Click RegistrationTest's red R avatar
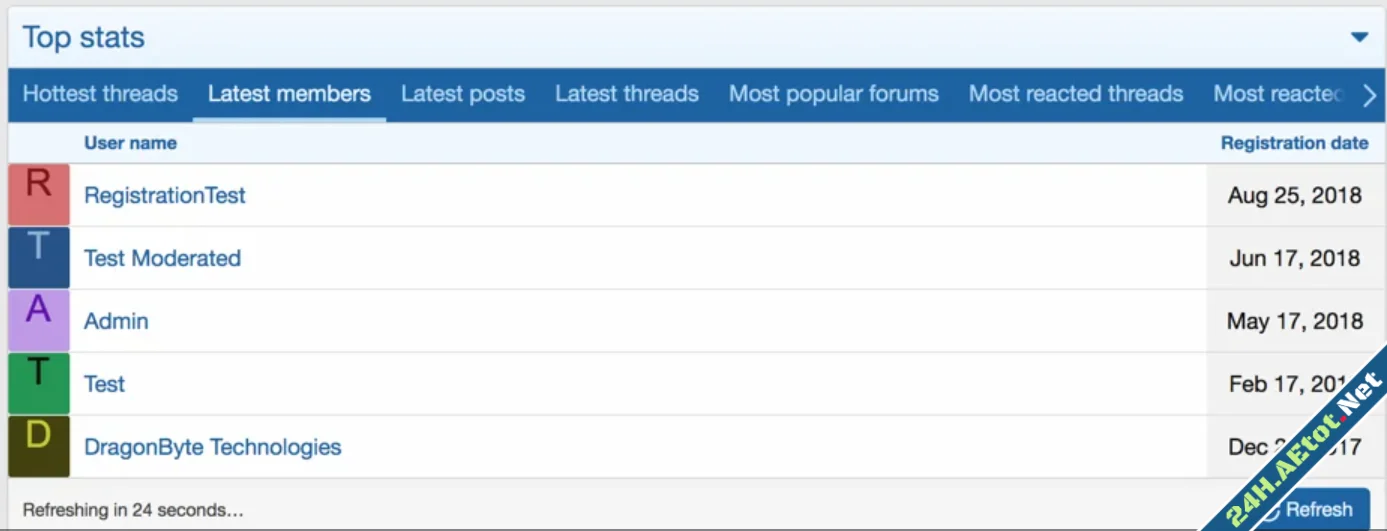 [39, 195]
